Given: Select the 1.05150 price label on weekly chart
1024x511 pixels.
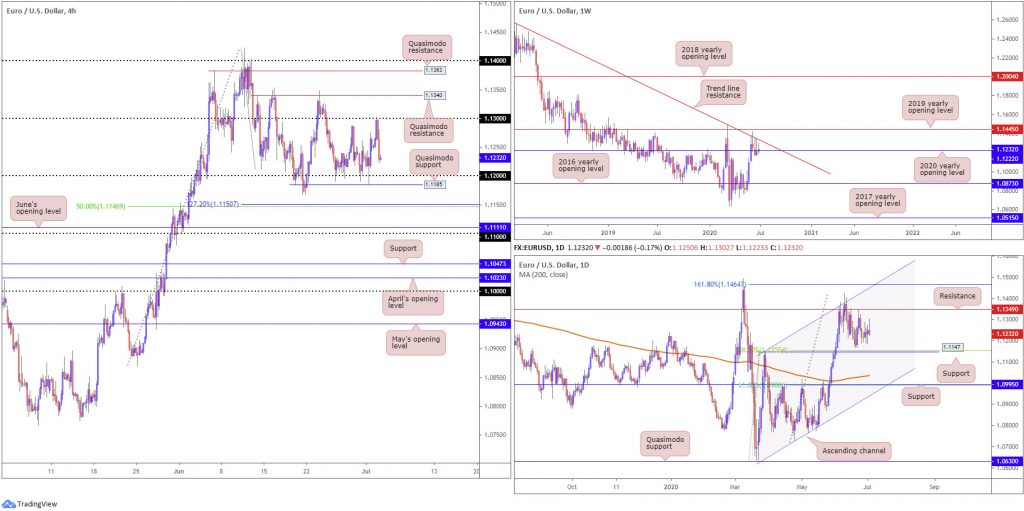Looking at the screenshot, I should [1006, 218].
